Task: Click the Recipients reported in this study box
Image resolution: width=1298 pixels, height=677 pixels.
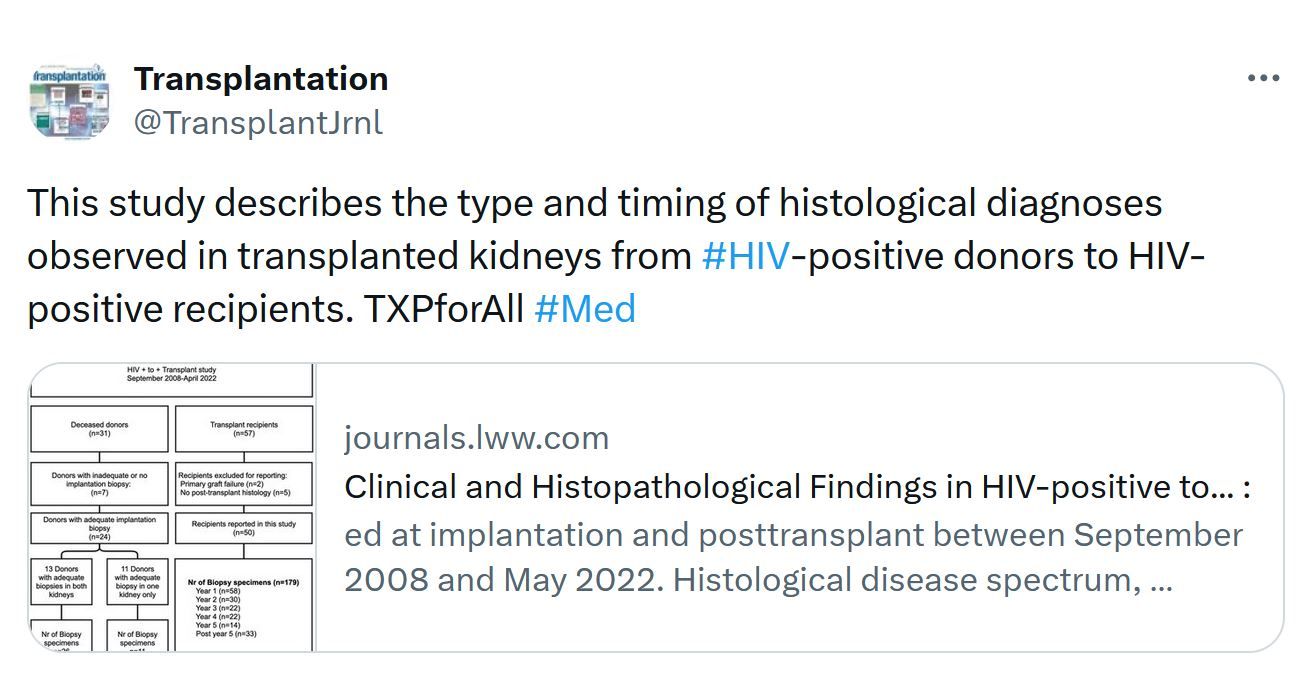Action: [244, 528]
